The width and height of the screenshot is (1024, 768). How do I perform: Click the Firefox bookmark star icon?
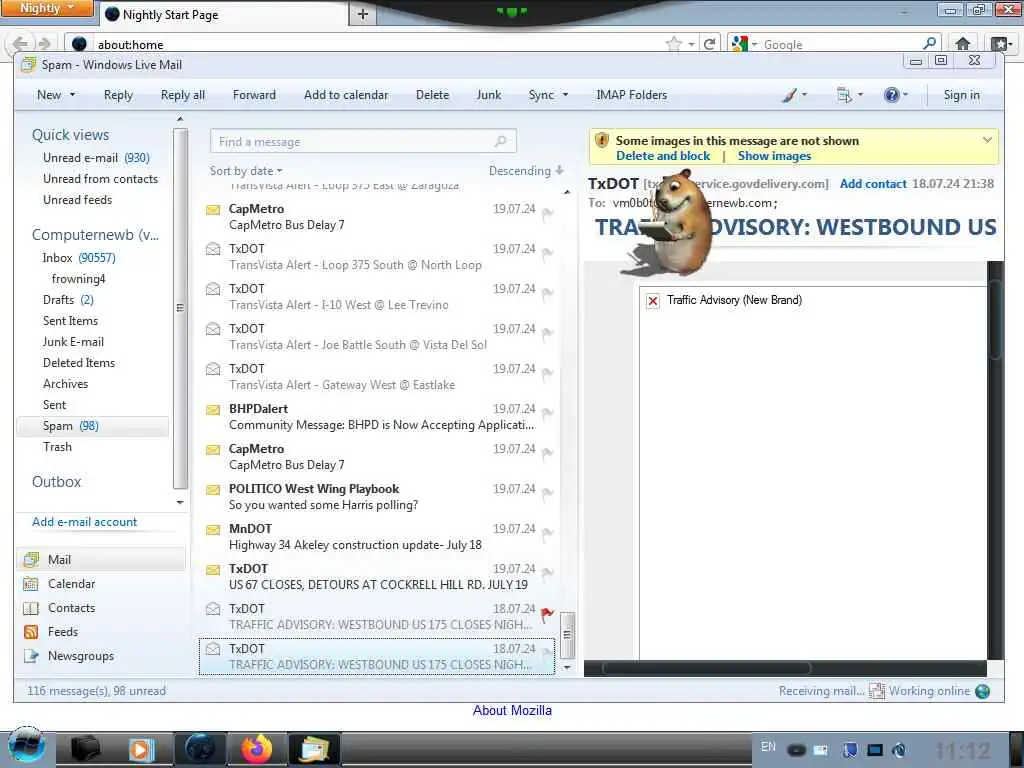[673, 44]
